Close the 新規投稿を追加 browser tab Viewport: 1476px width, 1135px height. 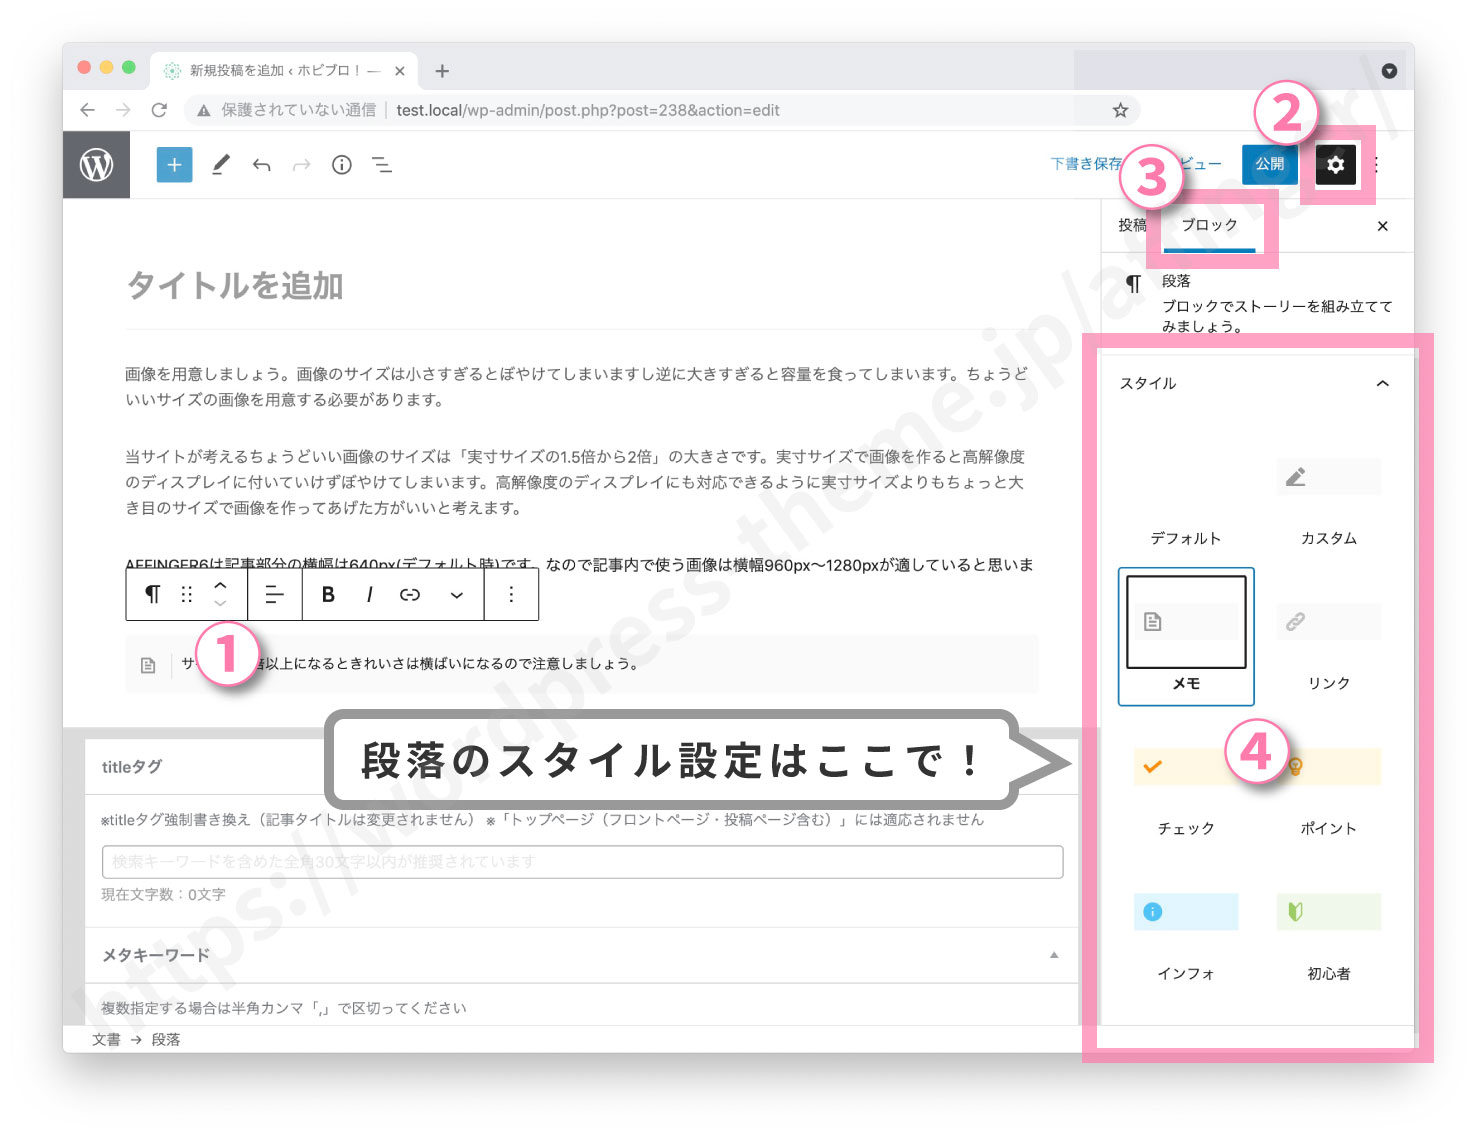[399, 71]
